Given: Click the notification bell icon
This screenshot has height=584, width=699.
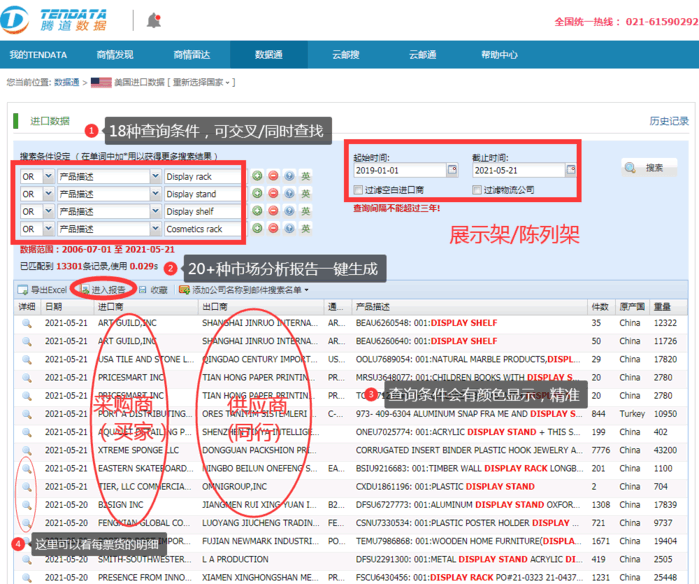Looking at the screenshot, I should coord(154,21).
